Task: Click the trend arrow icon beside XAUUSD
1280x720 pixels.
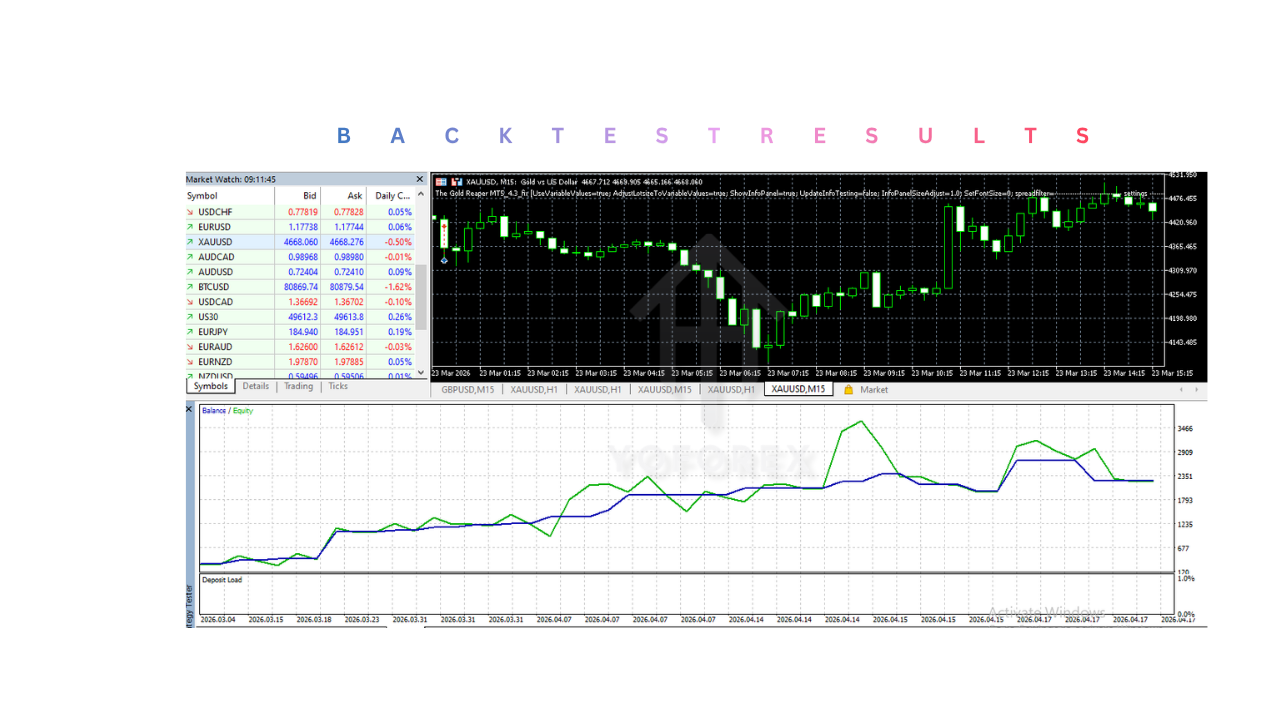Action: coord(190,242)
